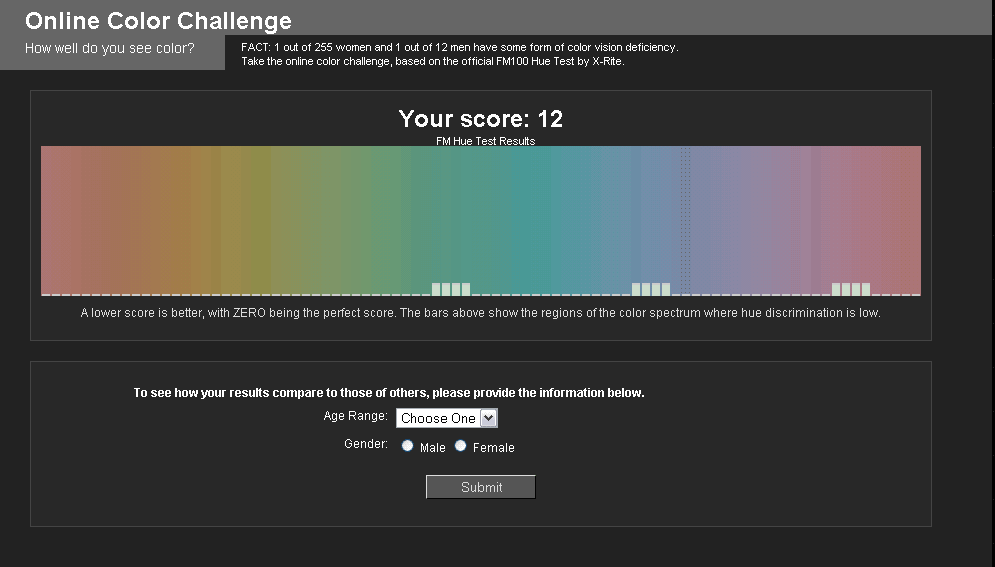The width and height of the screenshot is (995, 567).
Task: Click the Age Range dropdown arrow
Action: point(488,418)
